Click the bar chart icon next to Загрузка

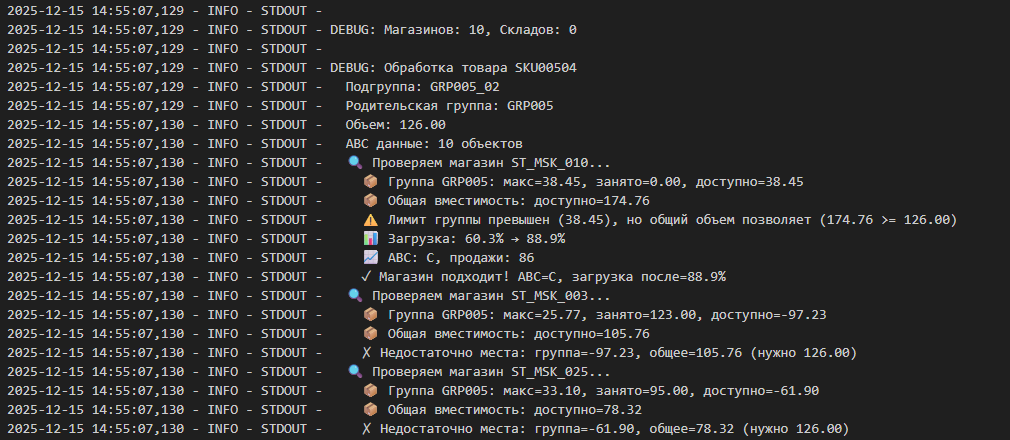pyautogui.click(x=370, y=238)
